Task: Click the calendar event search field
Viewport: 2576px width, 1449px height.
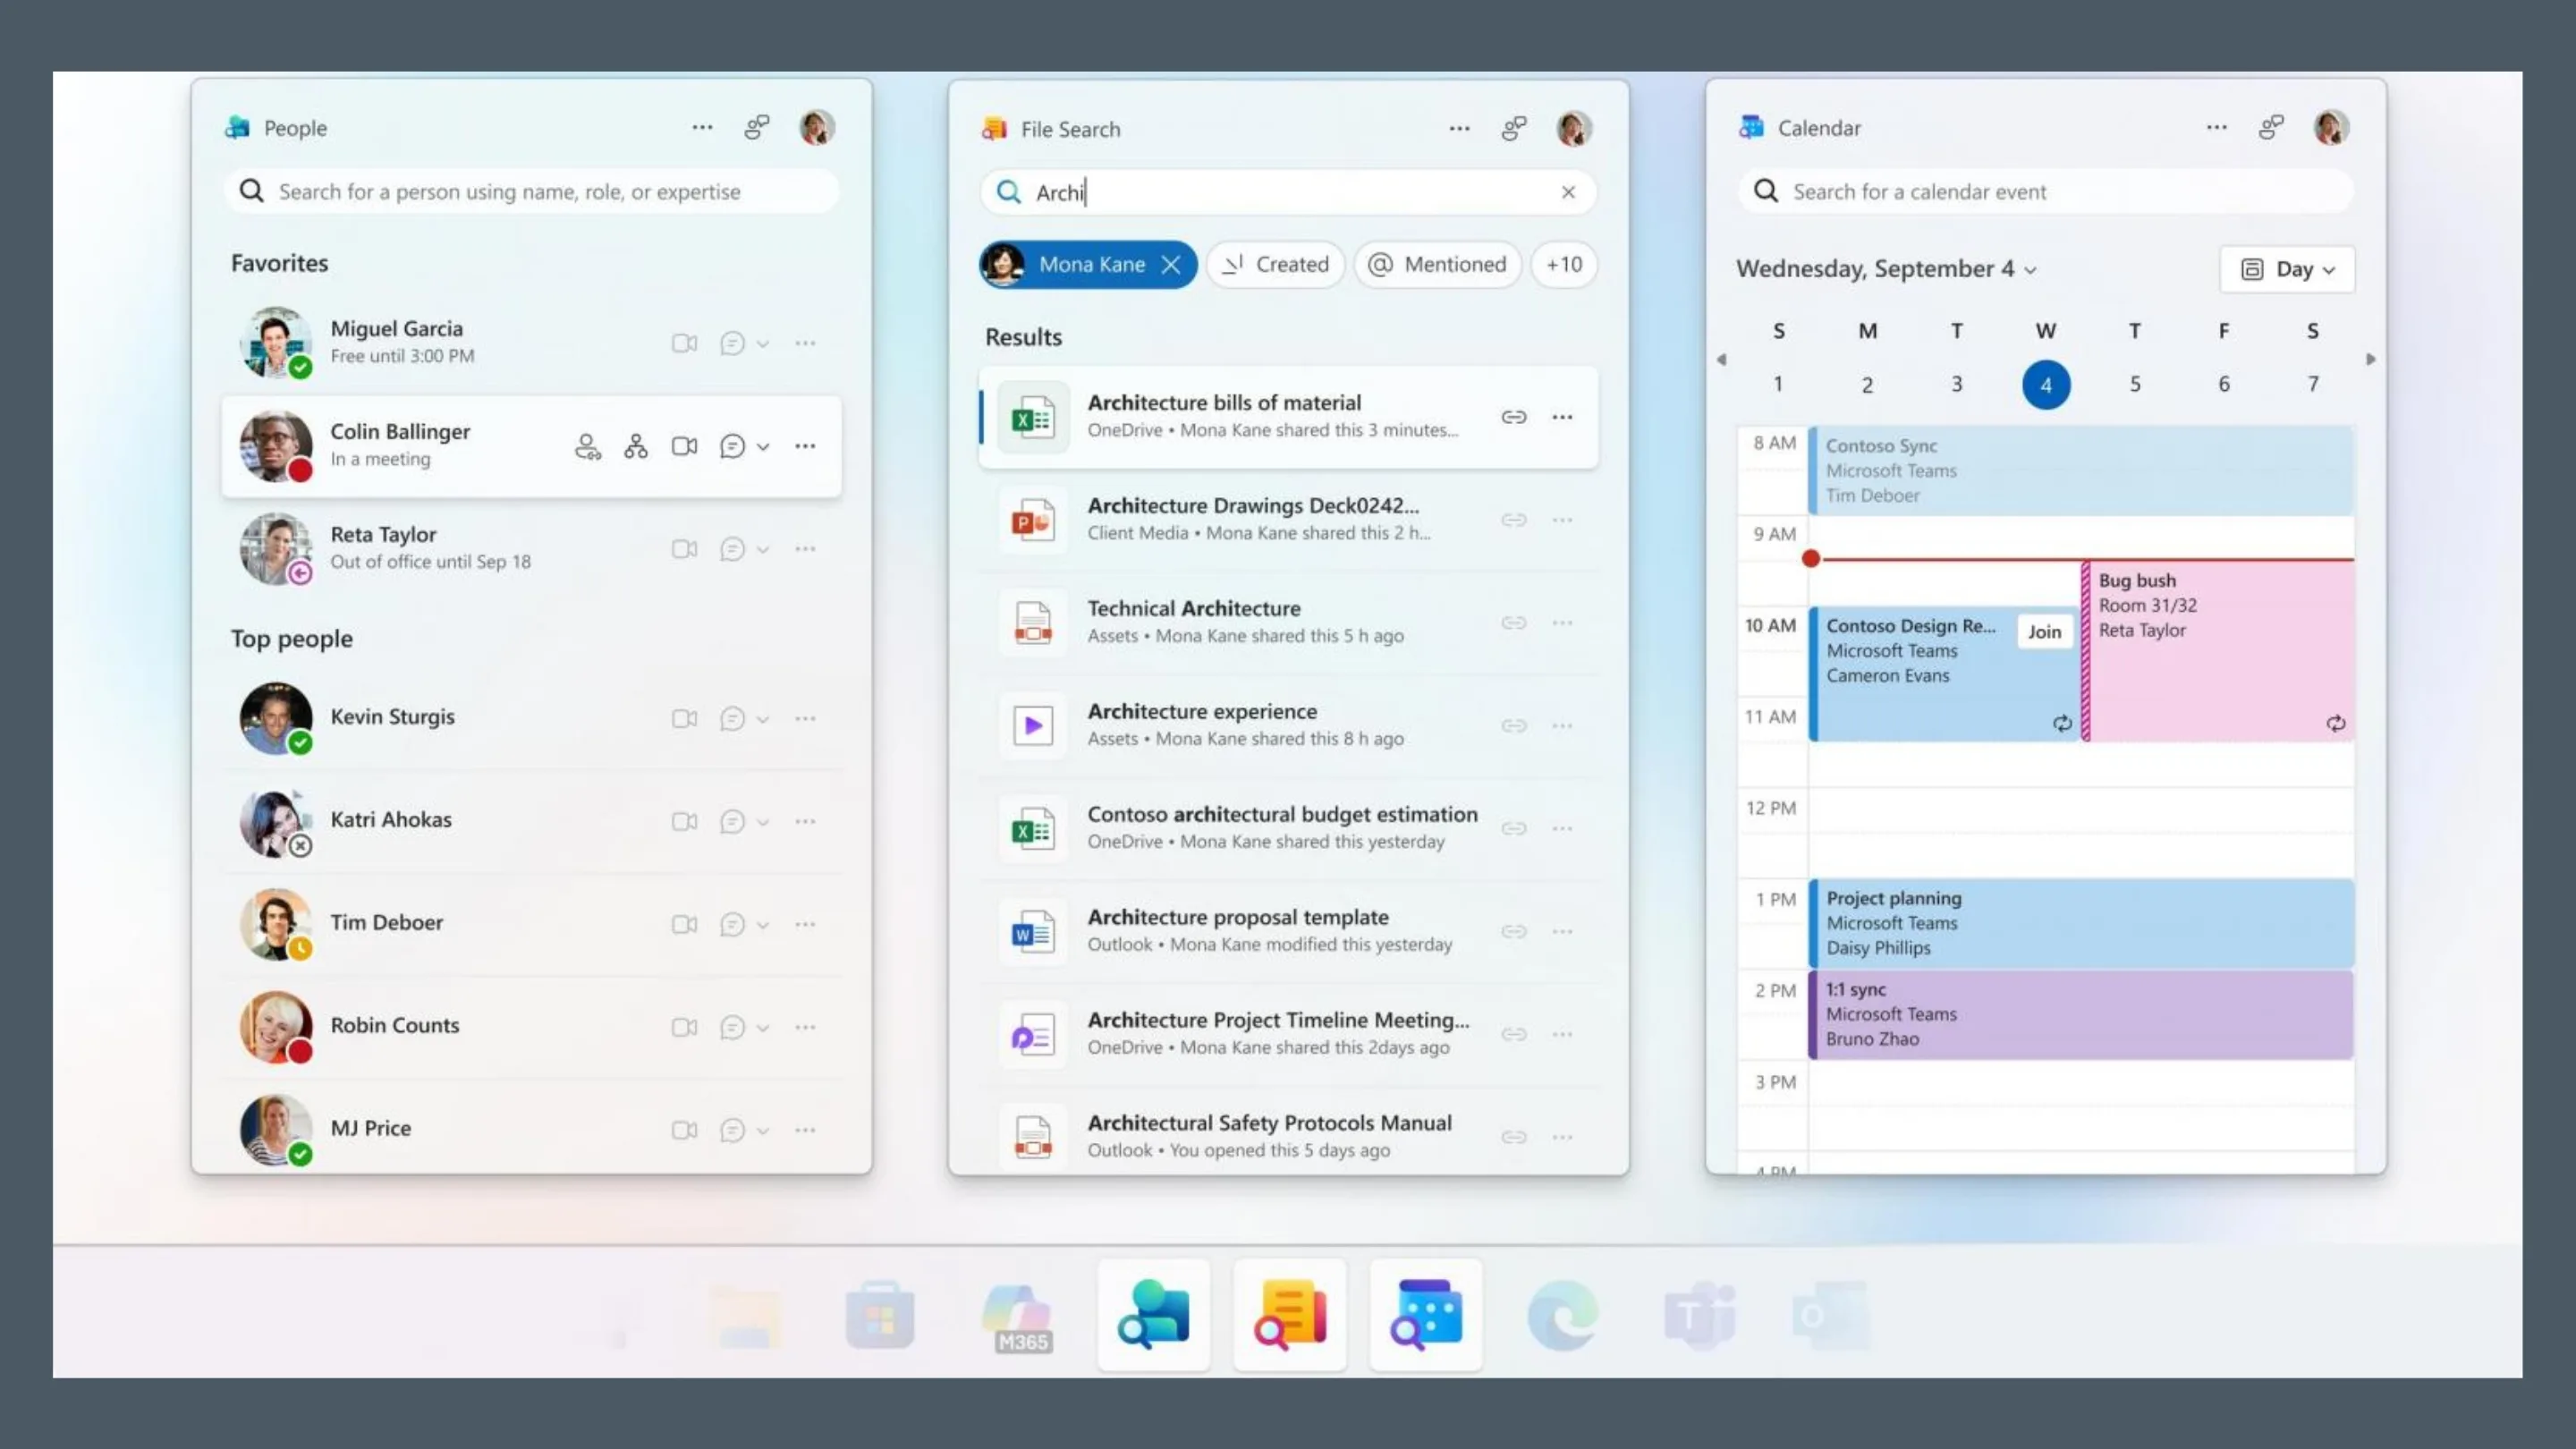Action: coord(2045,191)
